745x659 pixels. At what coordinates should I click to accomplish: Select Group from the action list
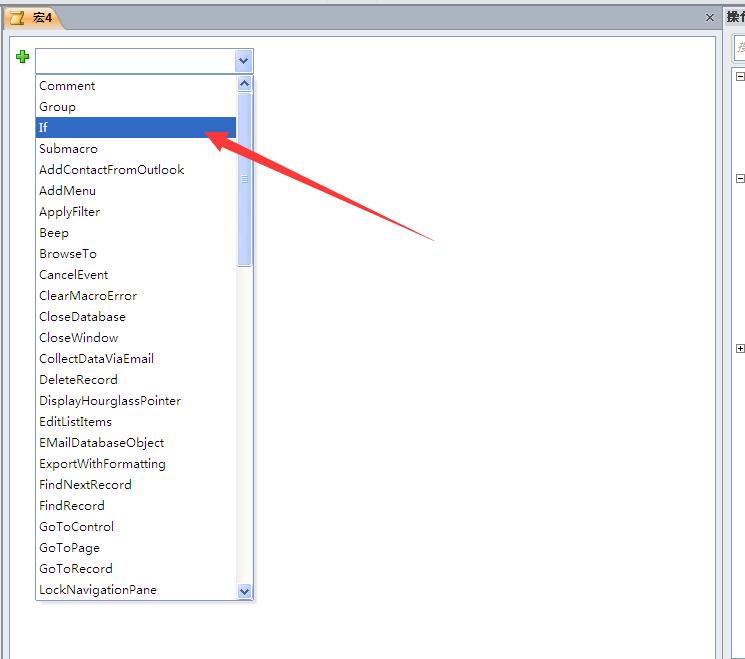[135, 107]
